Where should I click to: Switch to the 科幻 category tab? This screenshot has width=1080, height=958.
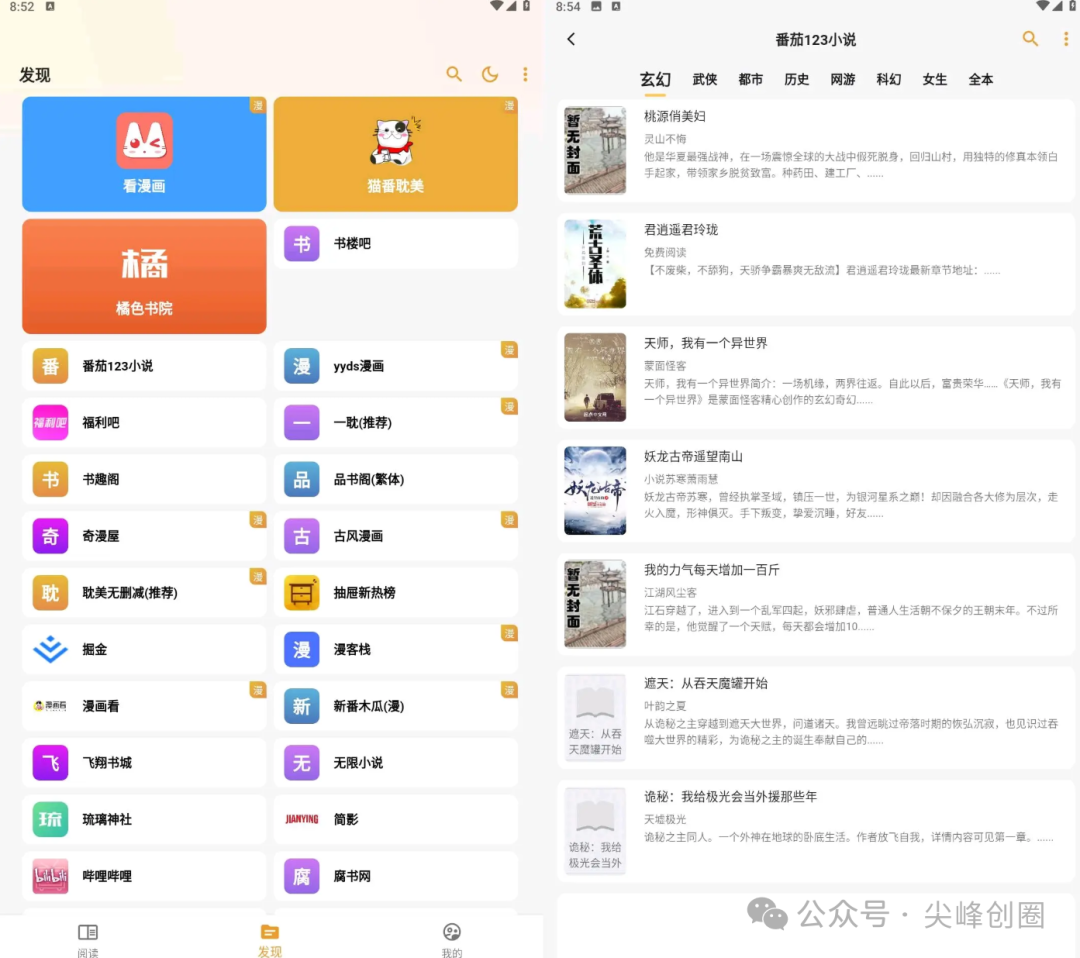(889, 79)
